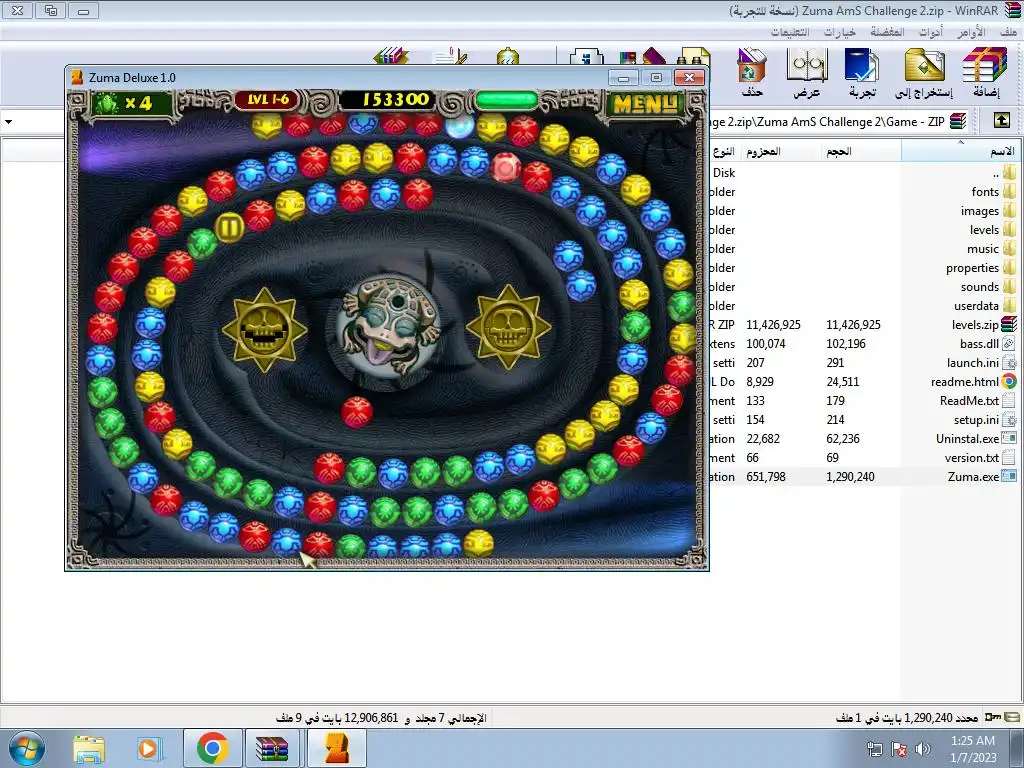Click the left golden skull sun
Image resolution: width=1024 pixels, height=768 pixels.
[x=264, y=328]
